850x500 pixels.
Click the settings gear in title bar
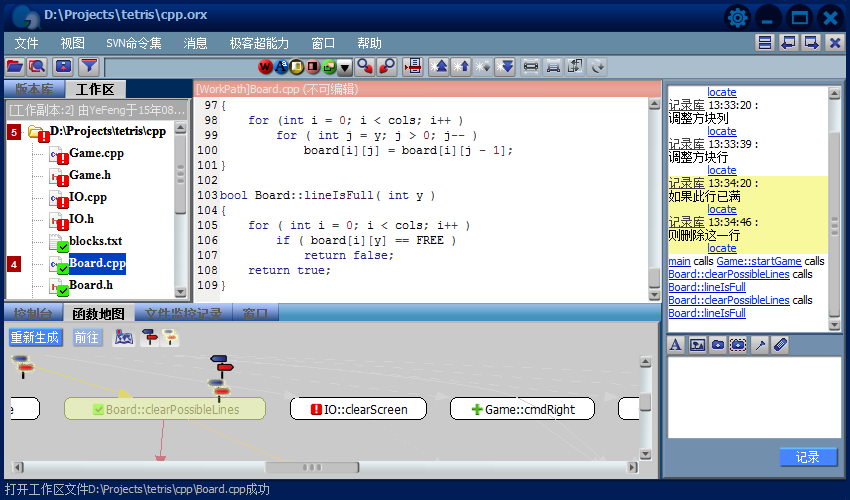coord(738,17)
